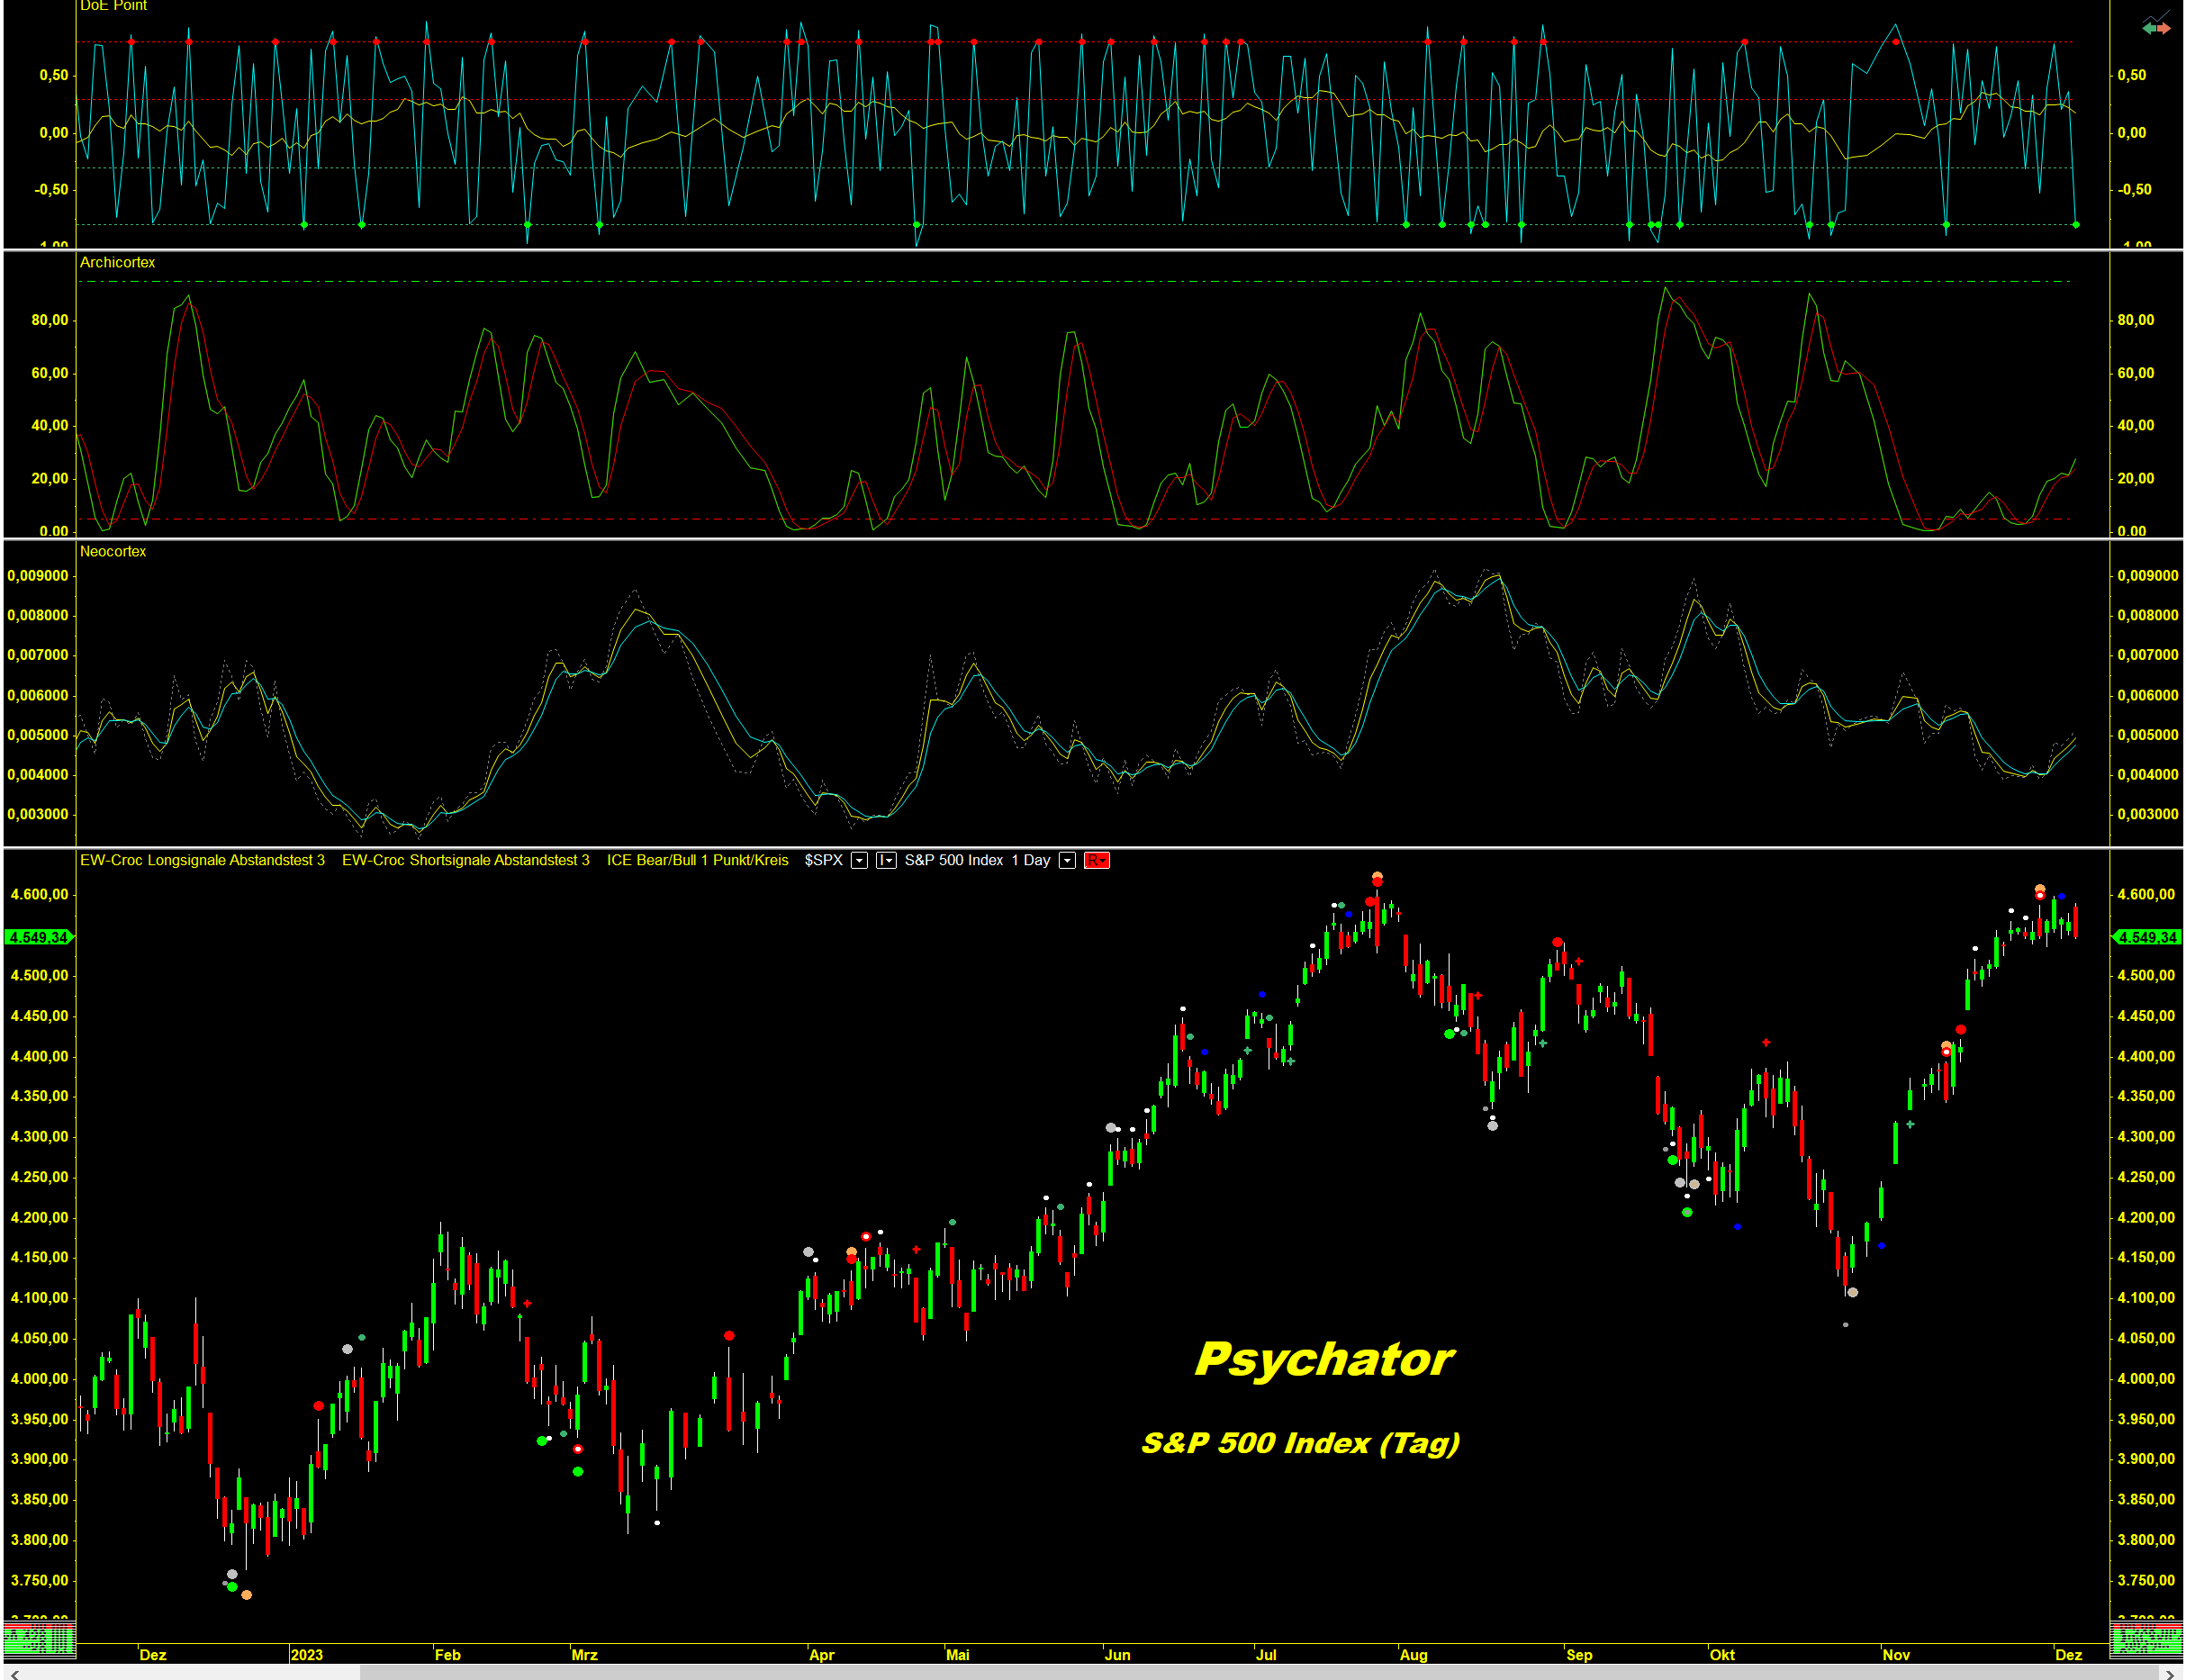The width and height of the screenshot is (2186, 1680).
Task: Click the Neocortex indicator label
Action: 112,551
